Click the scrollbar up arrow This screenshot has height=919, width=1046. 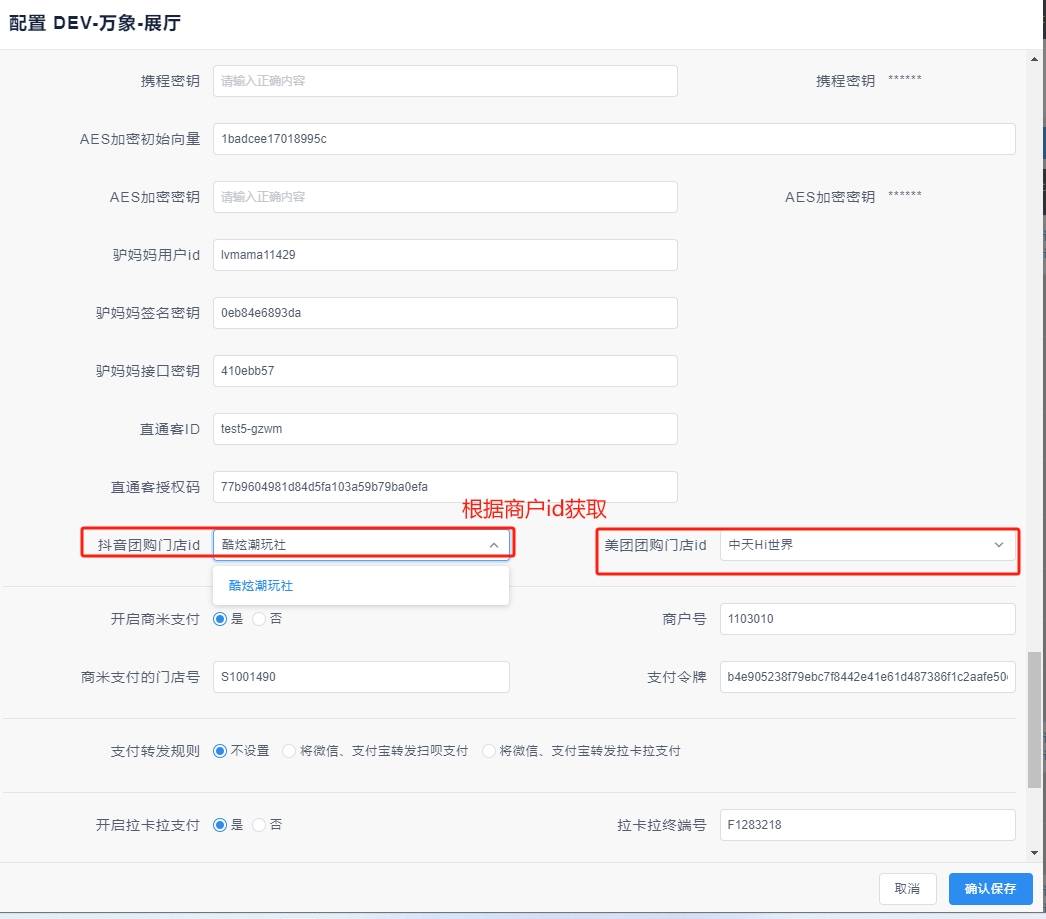click(1034, 59)
